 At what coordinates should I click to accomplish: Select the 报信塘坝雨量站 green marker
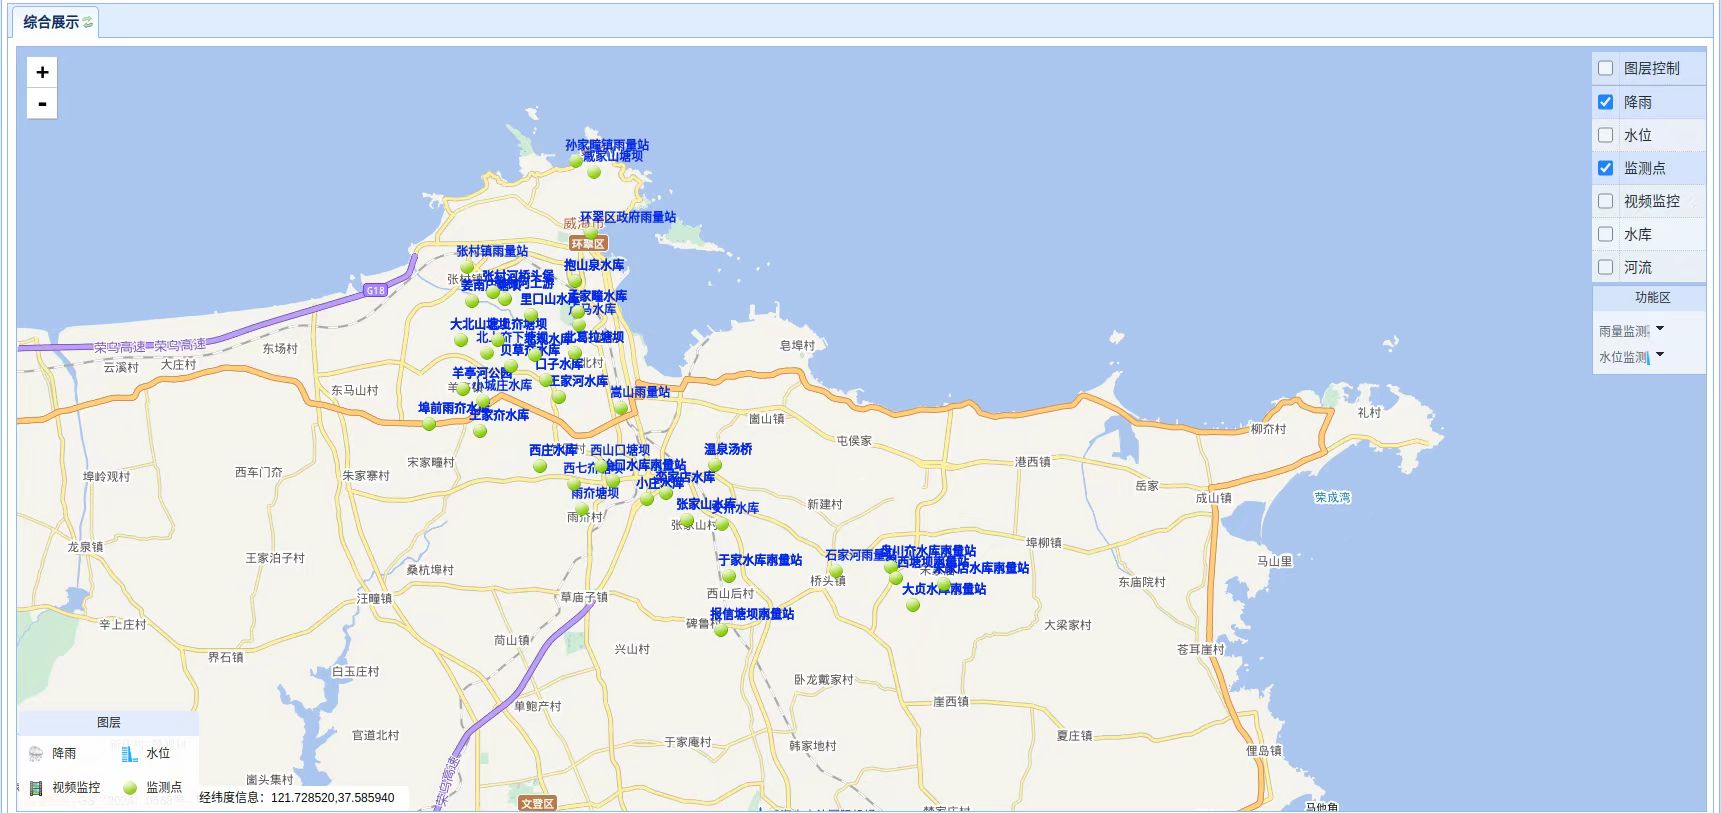click(x=721, y=630)
